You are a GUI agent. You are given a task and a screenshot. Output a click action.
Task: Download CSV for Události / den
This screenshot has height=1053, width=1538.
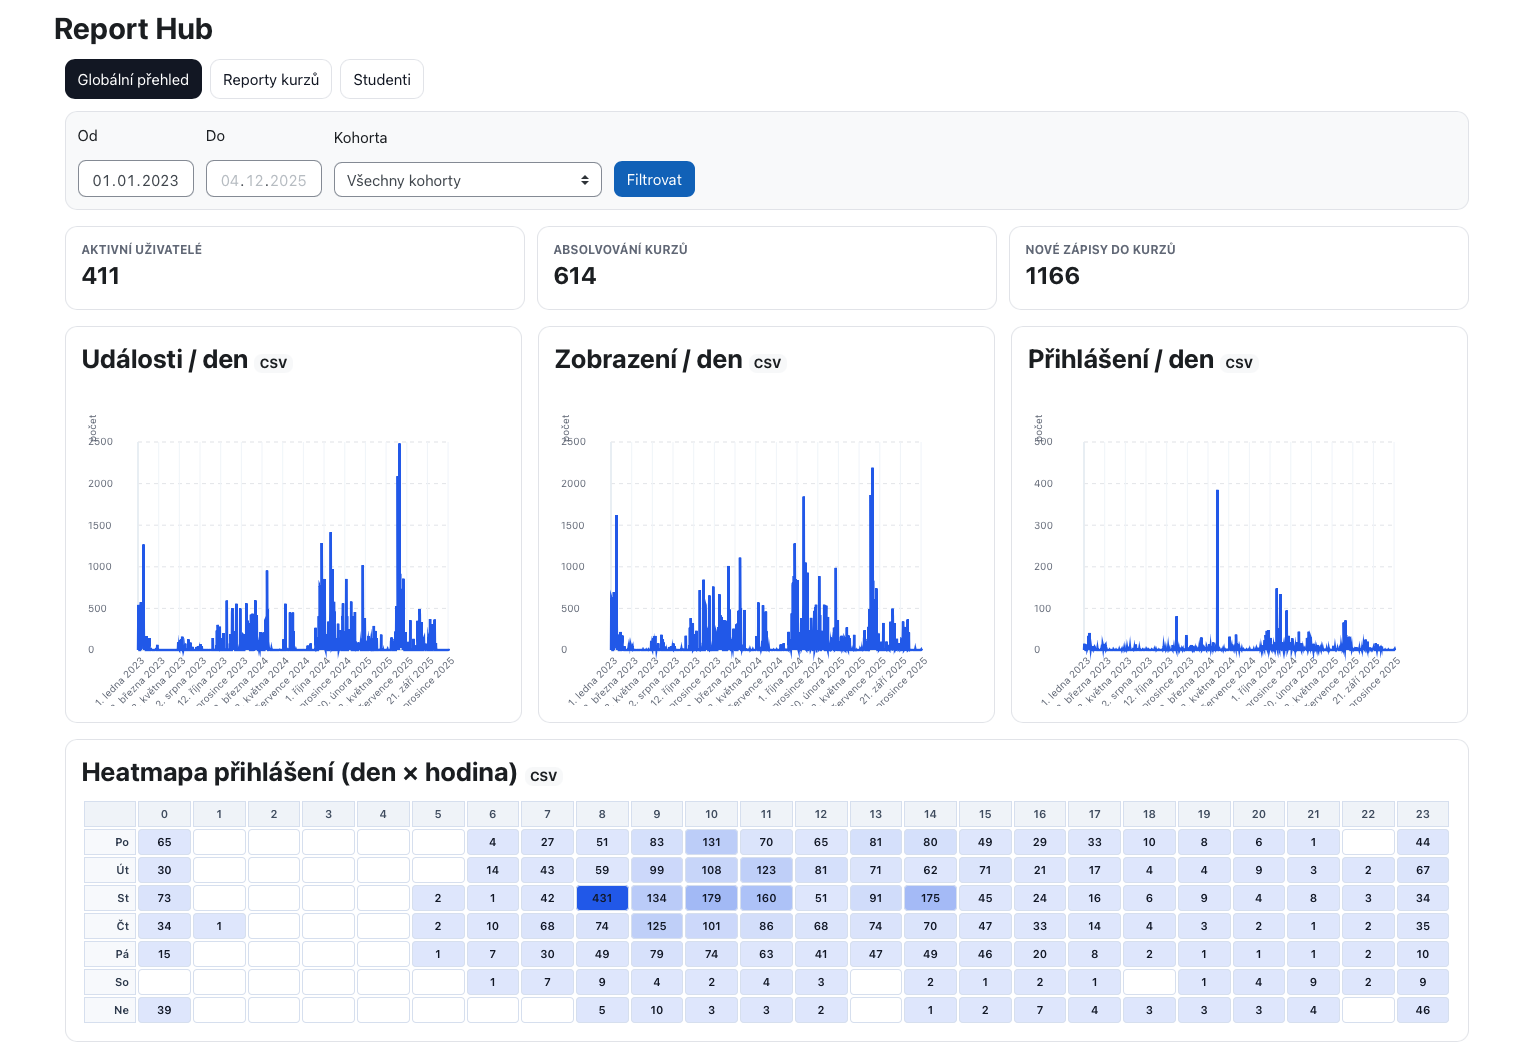(273, 363)
